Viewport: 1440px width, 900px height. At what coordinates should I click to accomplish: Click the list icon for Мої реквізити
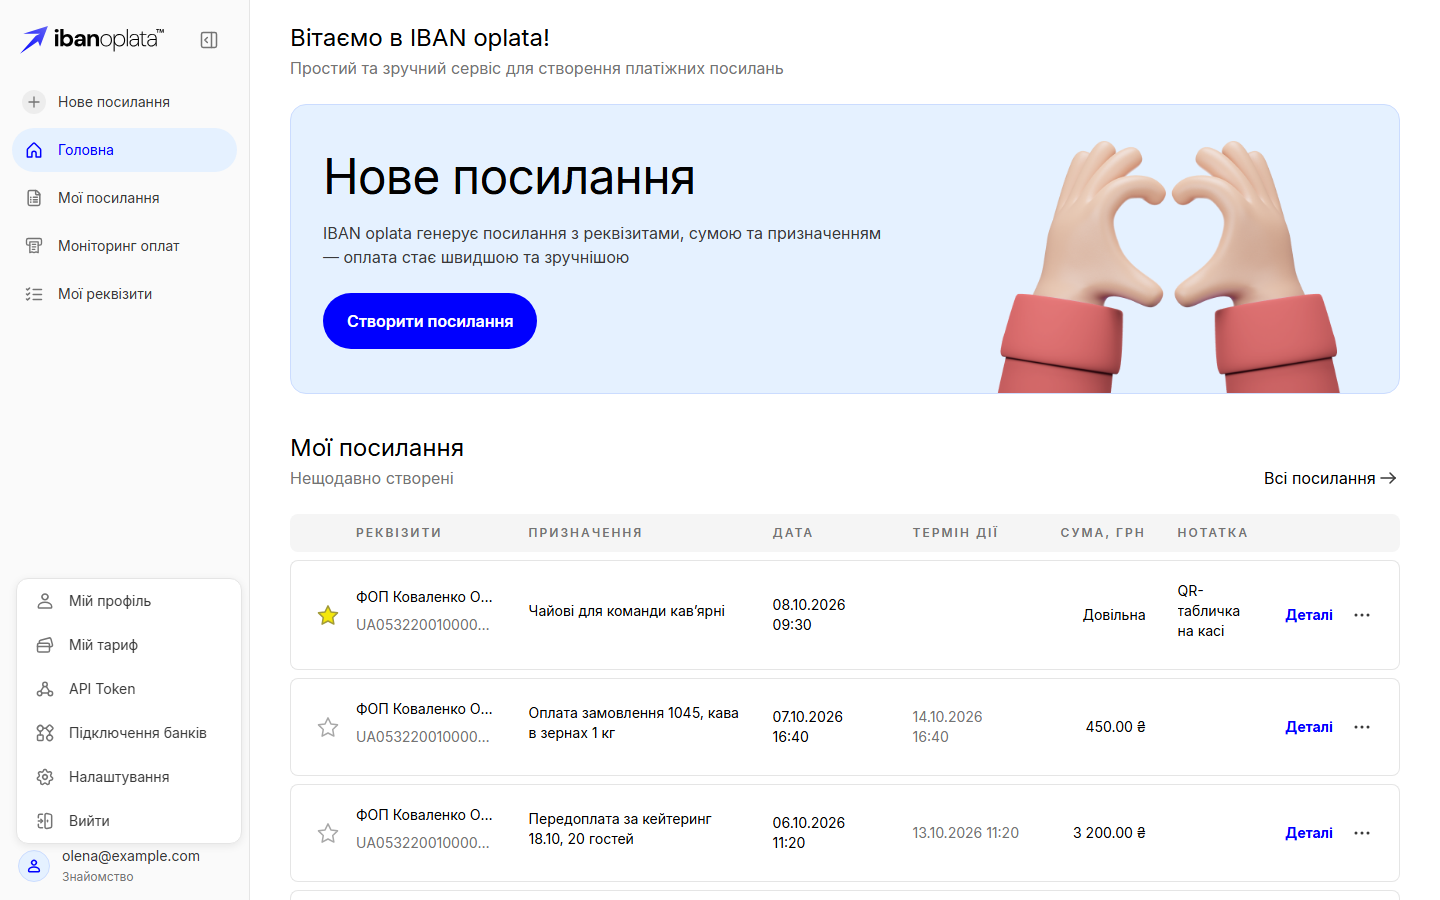(34, 294)
